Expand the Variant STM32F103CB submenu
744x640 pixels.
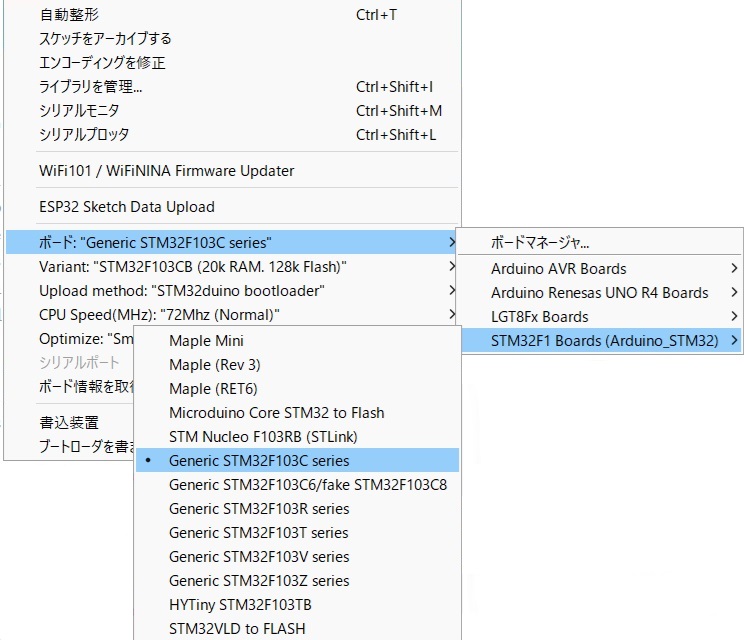[x=232, y=267]
